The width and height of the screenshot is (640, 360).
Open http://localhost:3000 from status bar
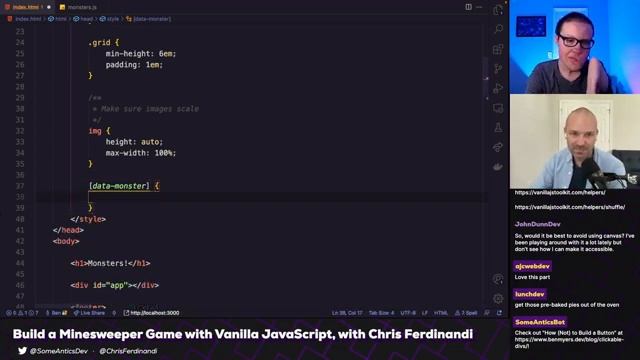point(151,313)
